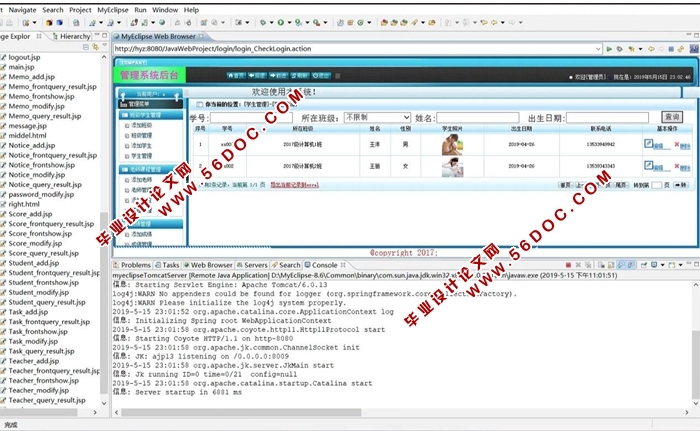The height and width of the screenshot is (431, 700).
Task: Switch to the Hierarchy tab
Action: pos(71,36)
